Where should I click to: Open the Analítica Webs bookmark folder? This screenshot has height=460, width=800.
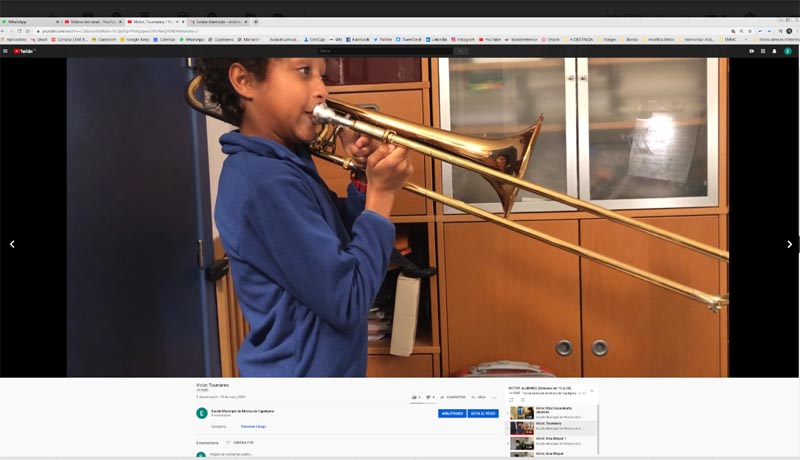tap(658, 39)
